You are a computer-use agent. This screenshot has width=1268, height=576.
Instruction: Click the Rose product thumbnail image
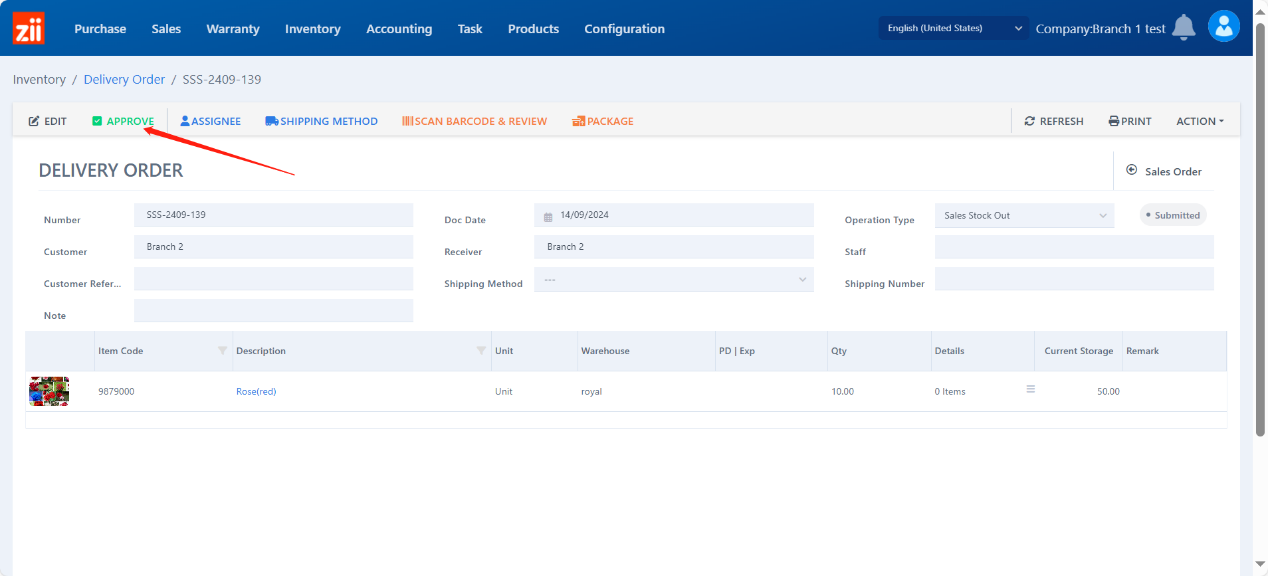click(49, 391)
